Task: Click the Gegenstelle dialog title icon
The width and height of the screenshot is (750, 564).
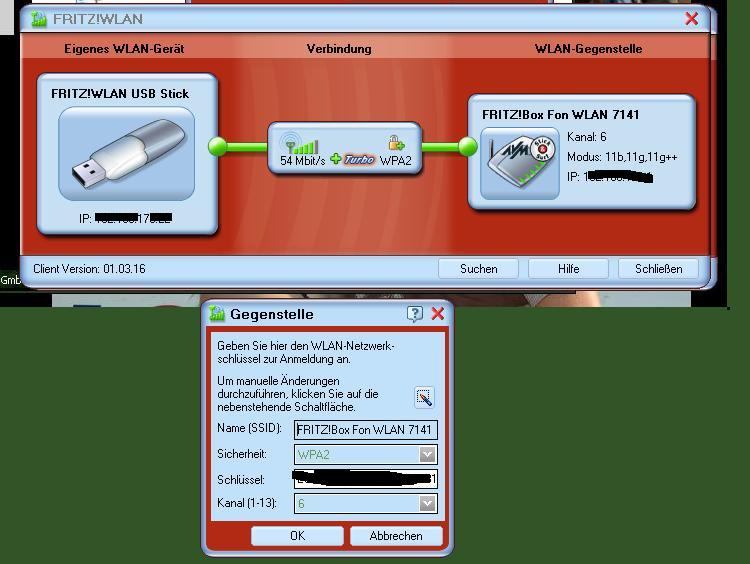Action: tap(217, 313)
